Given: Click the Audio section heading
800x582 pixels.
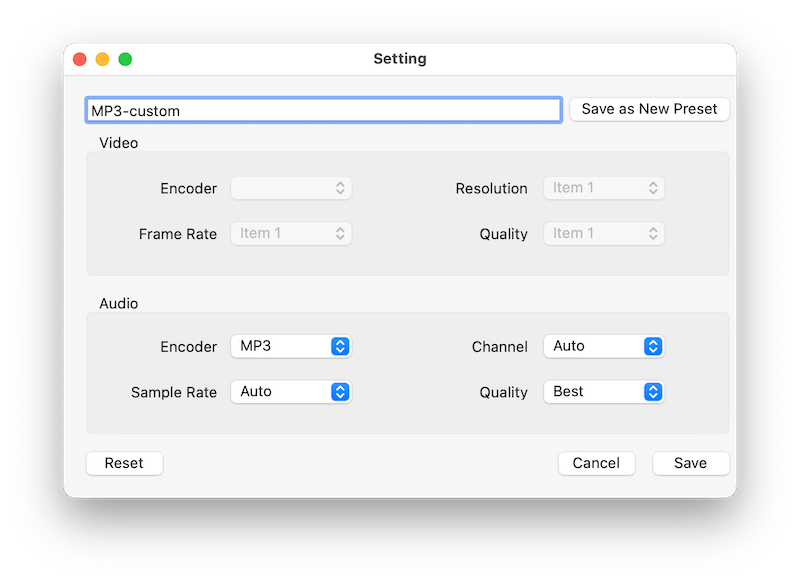Looking at the screenshot, I should [119, 303].
